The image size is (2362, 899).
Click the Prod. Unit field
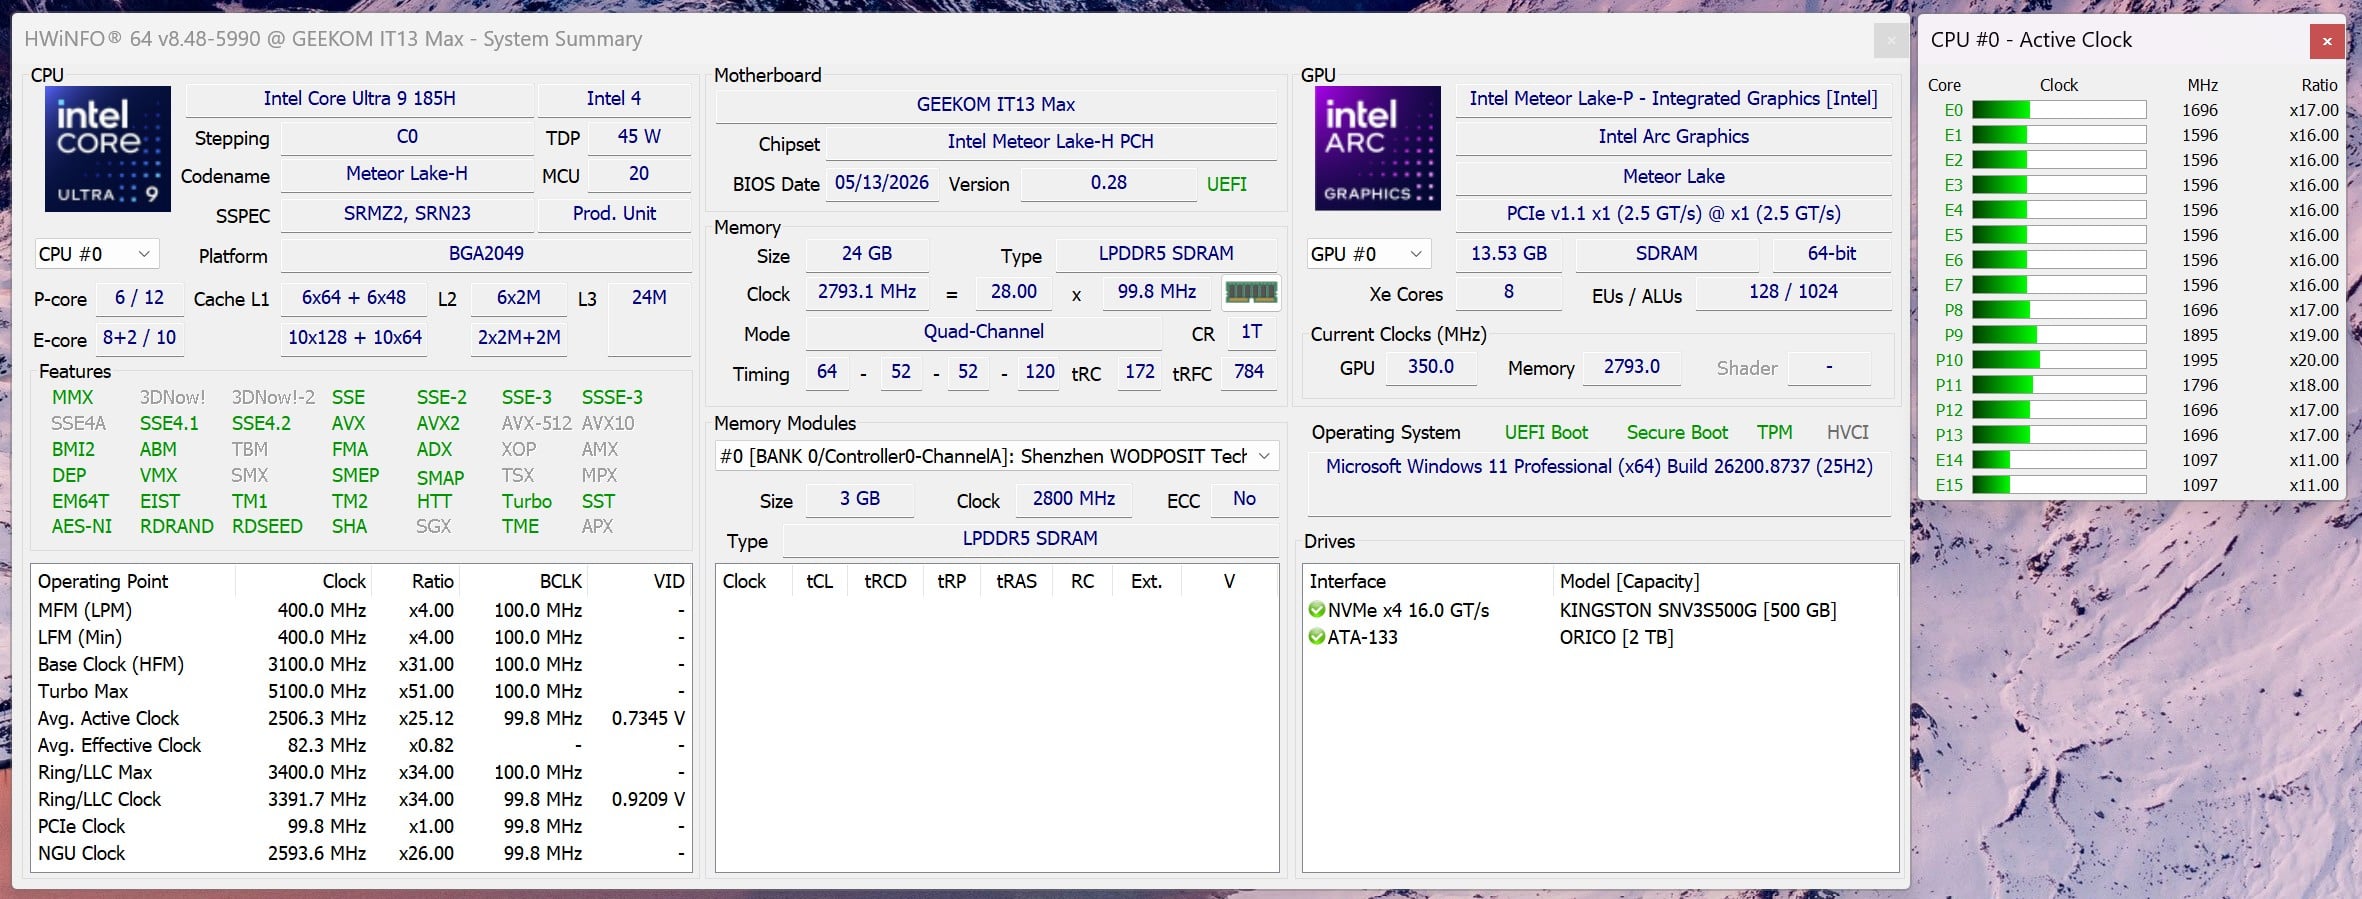614,214
